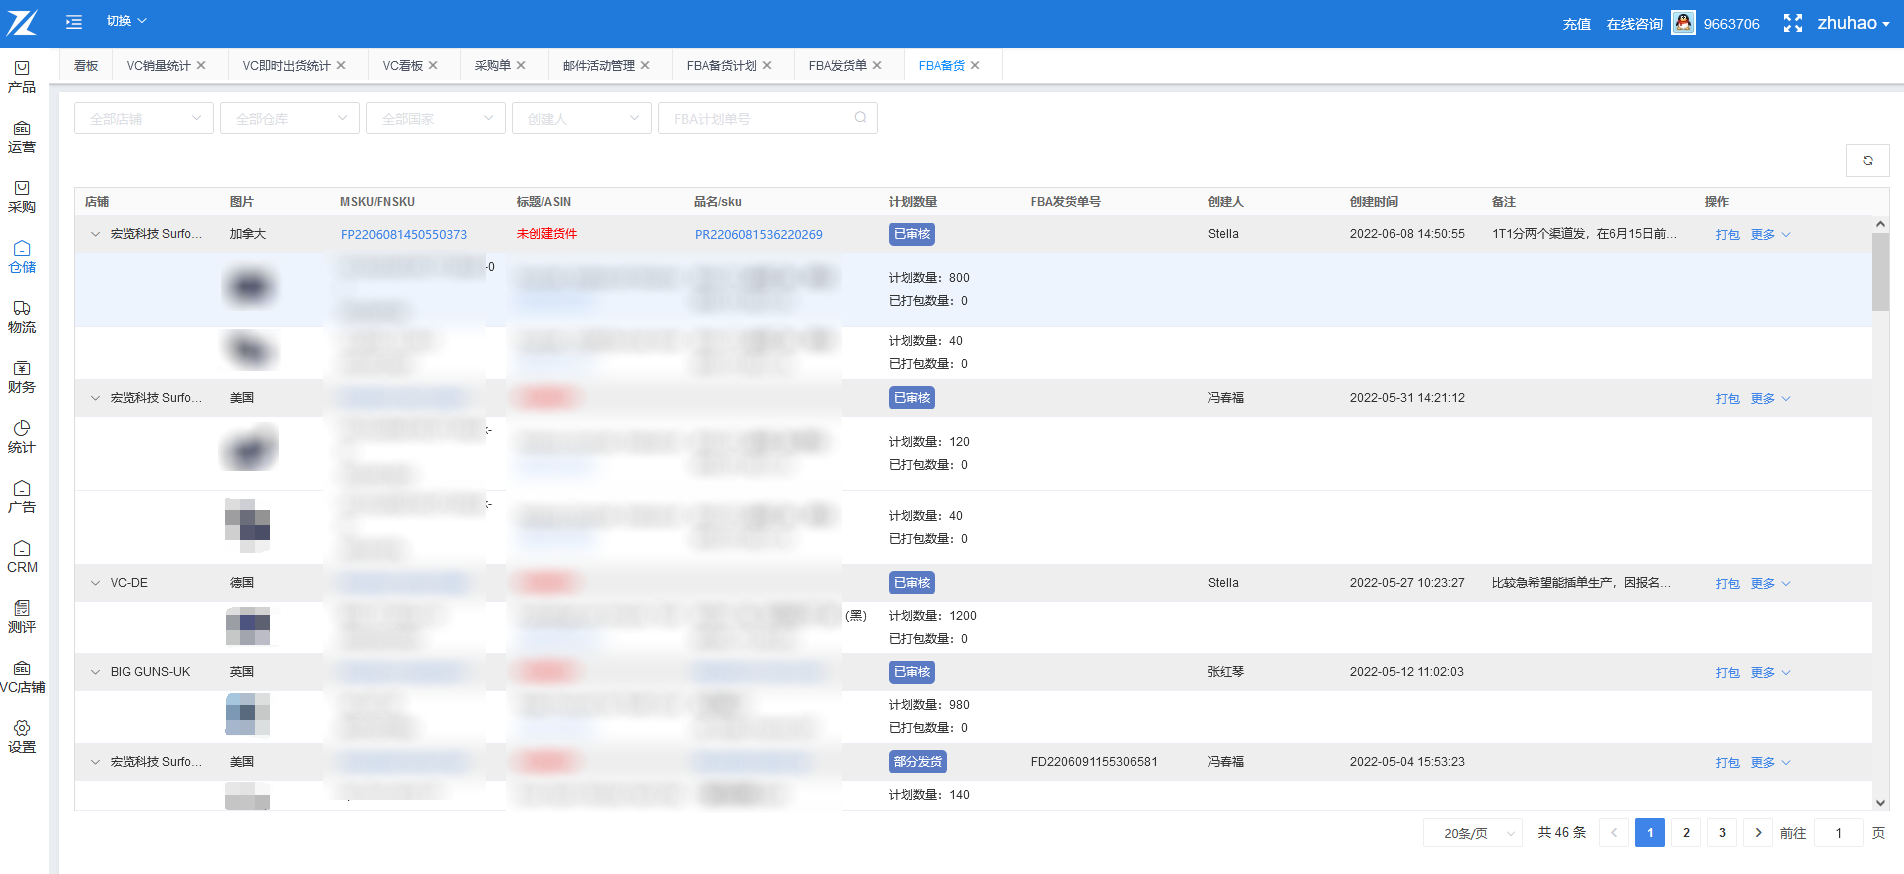Click the search icon in FBA计划单号 field

point(860,118)
